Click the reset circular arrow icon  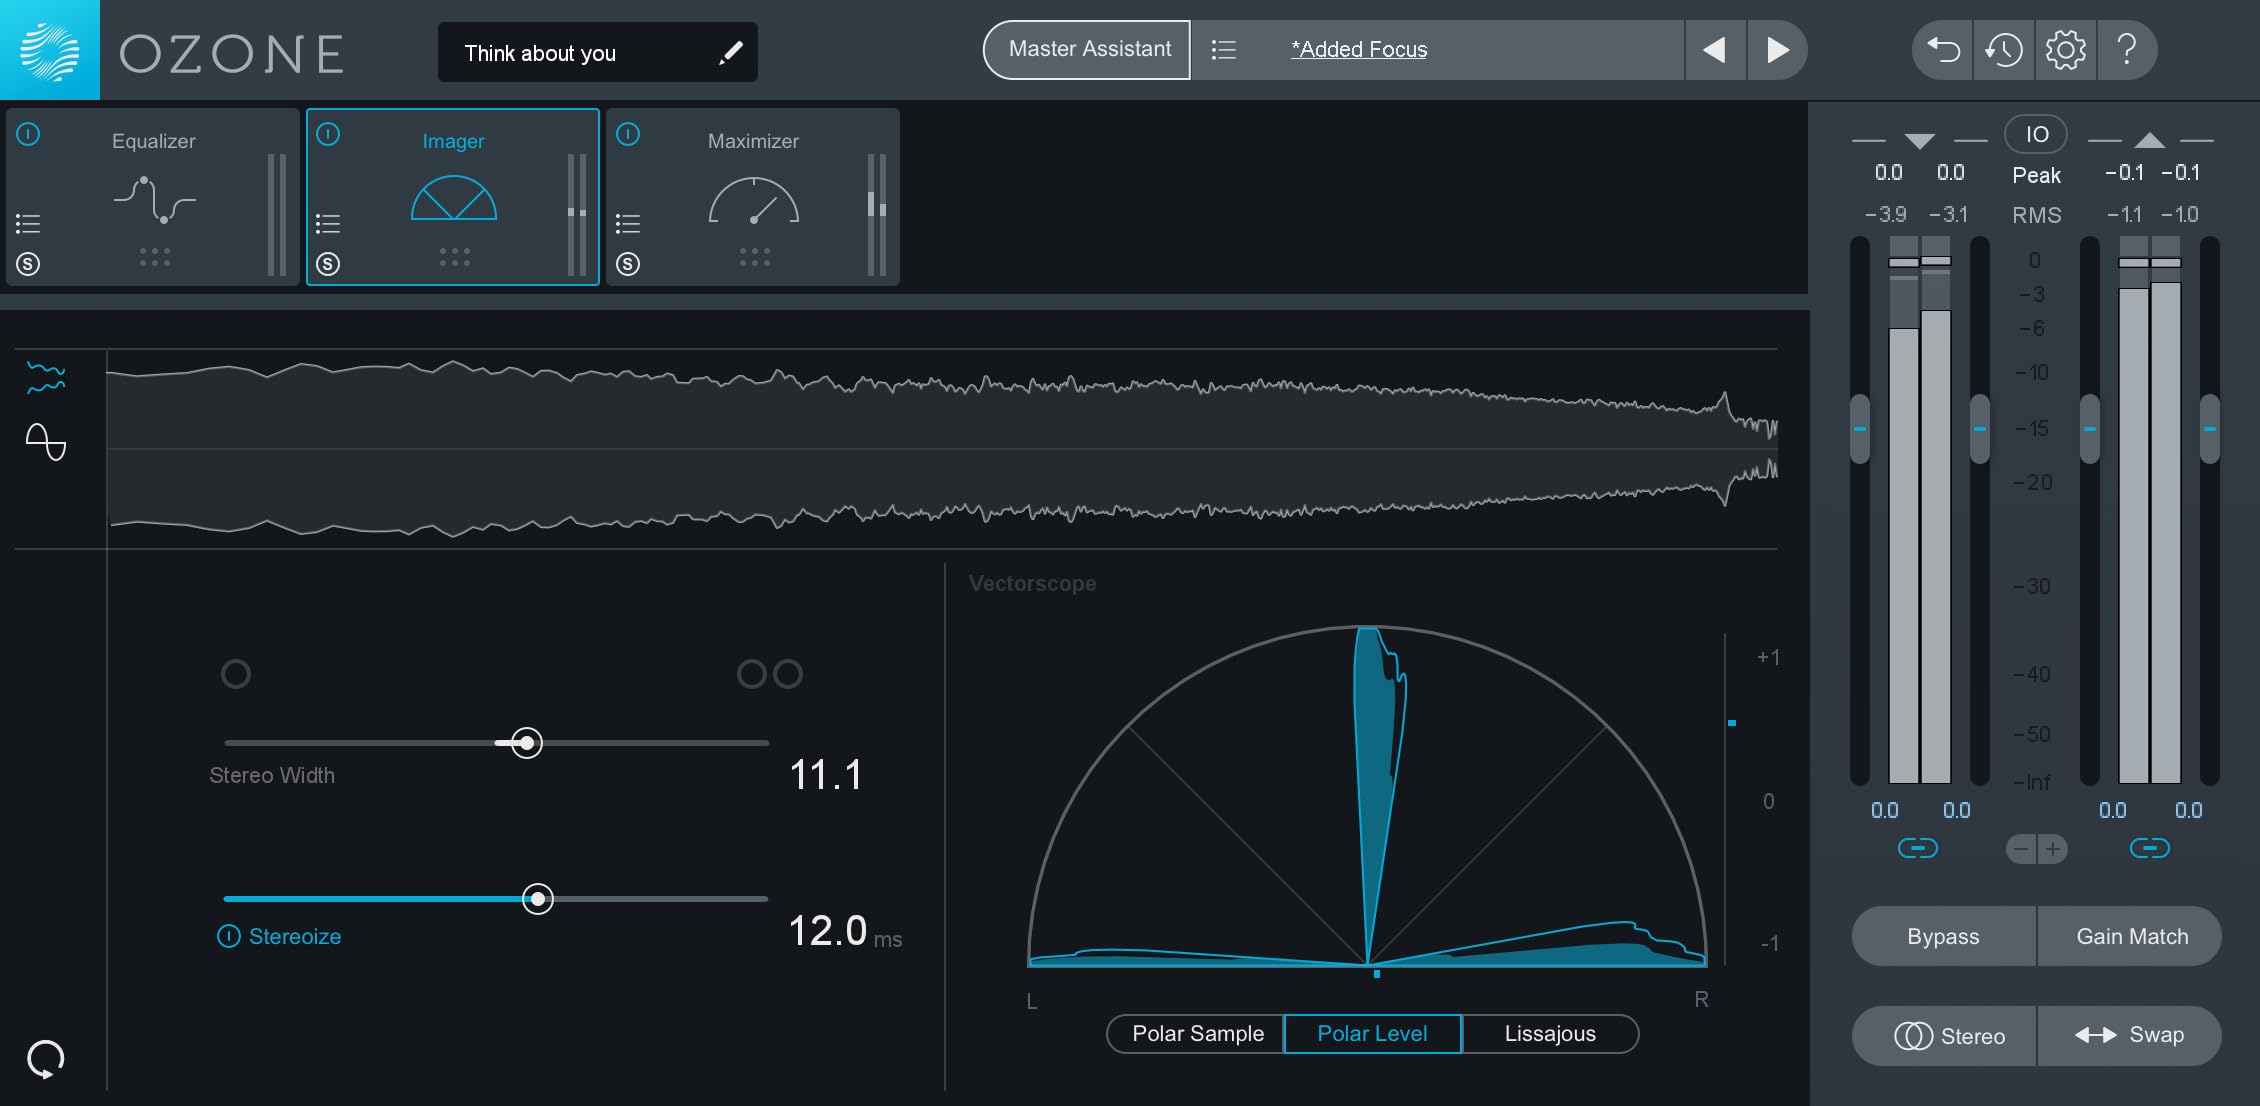(x=46, y=1058)
